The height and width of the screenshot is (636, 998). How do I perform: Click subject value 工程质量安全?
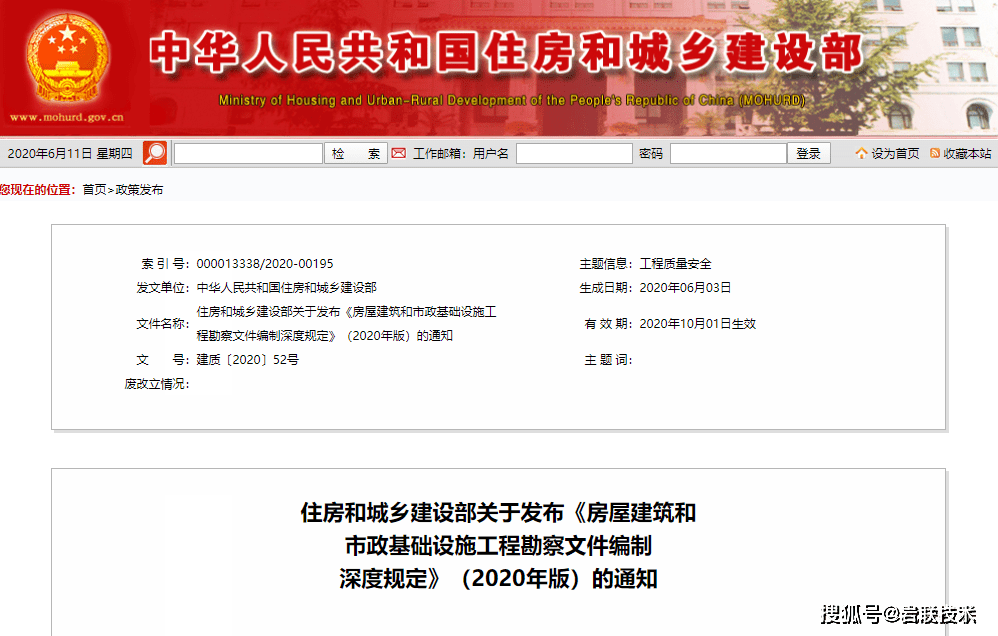(x=675, y=264)
